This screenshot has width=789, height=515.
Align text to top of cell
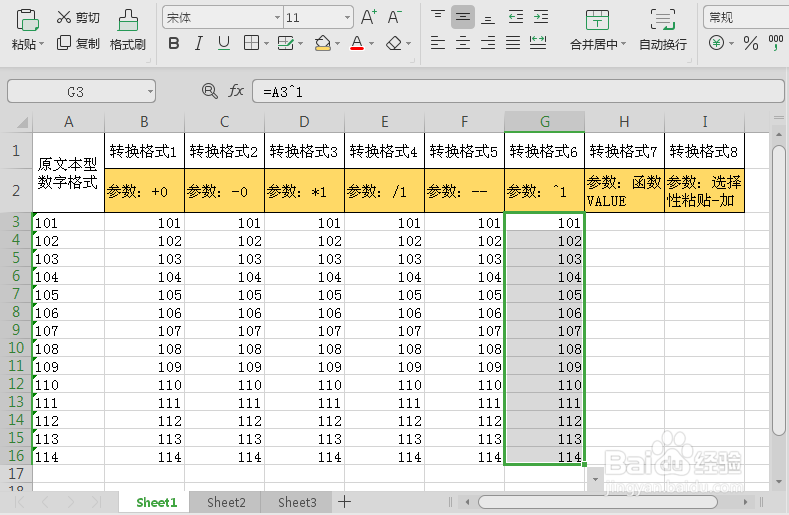(x=438, y=17)
